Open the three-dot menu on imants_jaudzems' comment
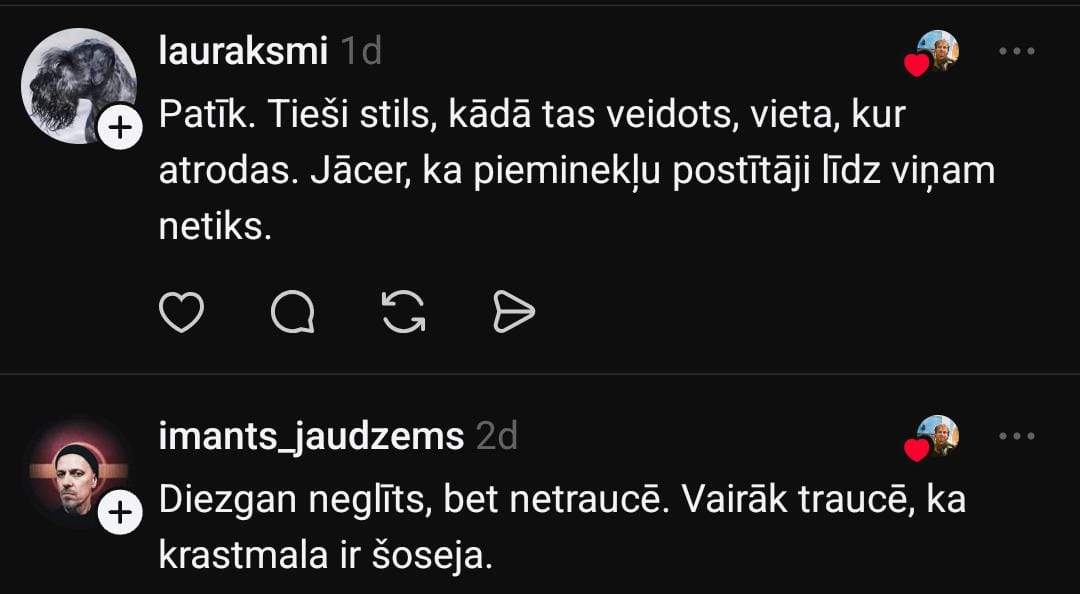This screenshot has height=594, width=1080. [1016, 435]
